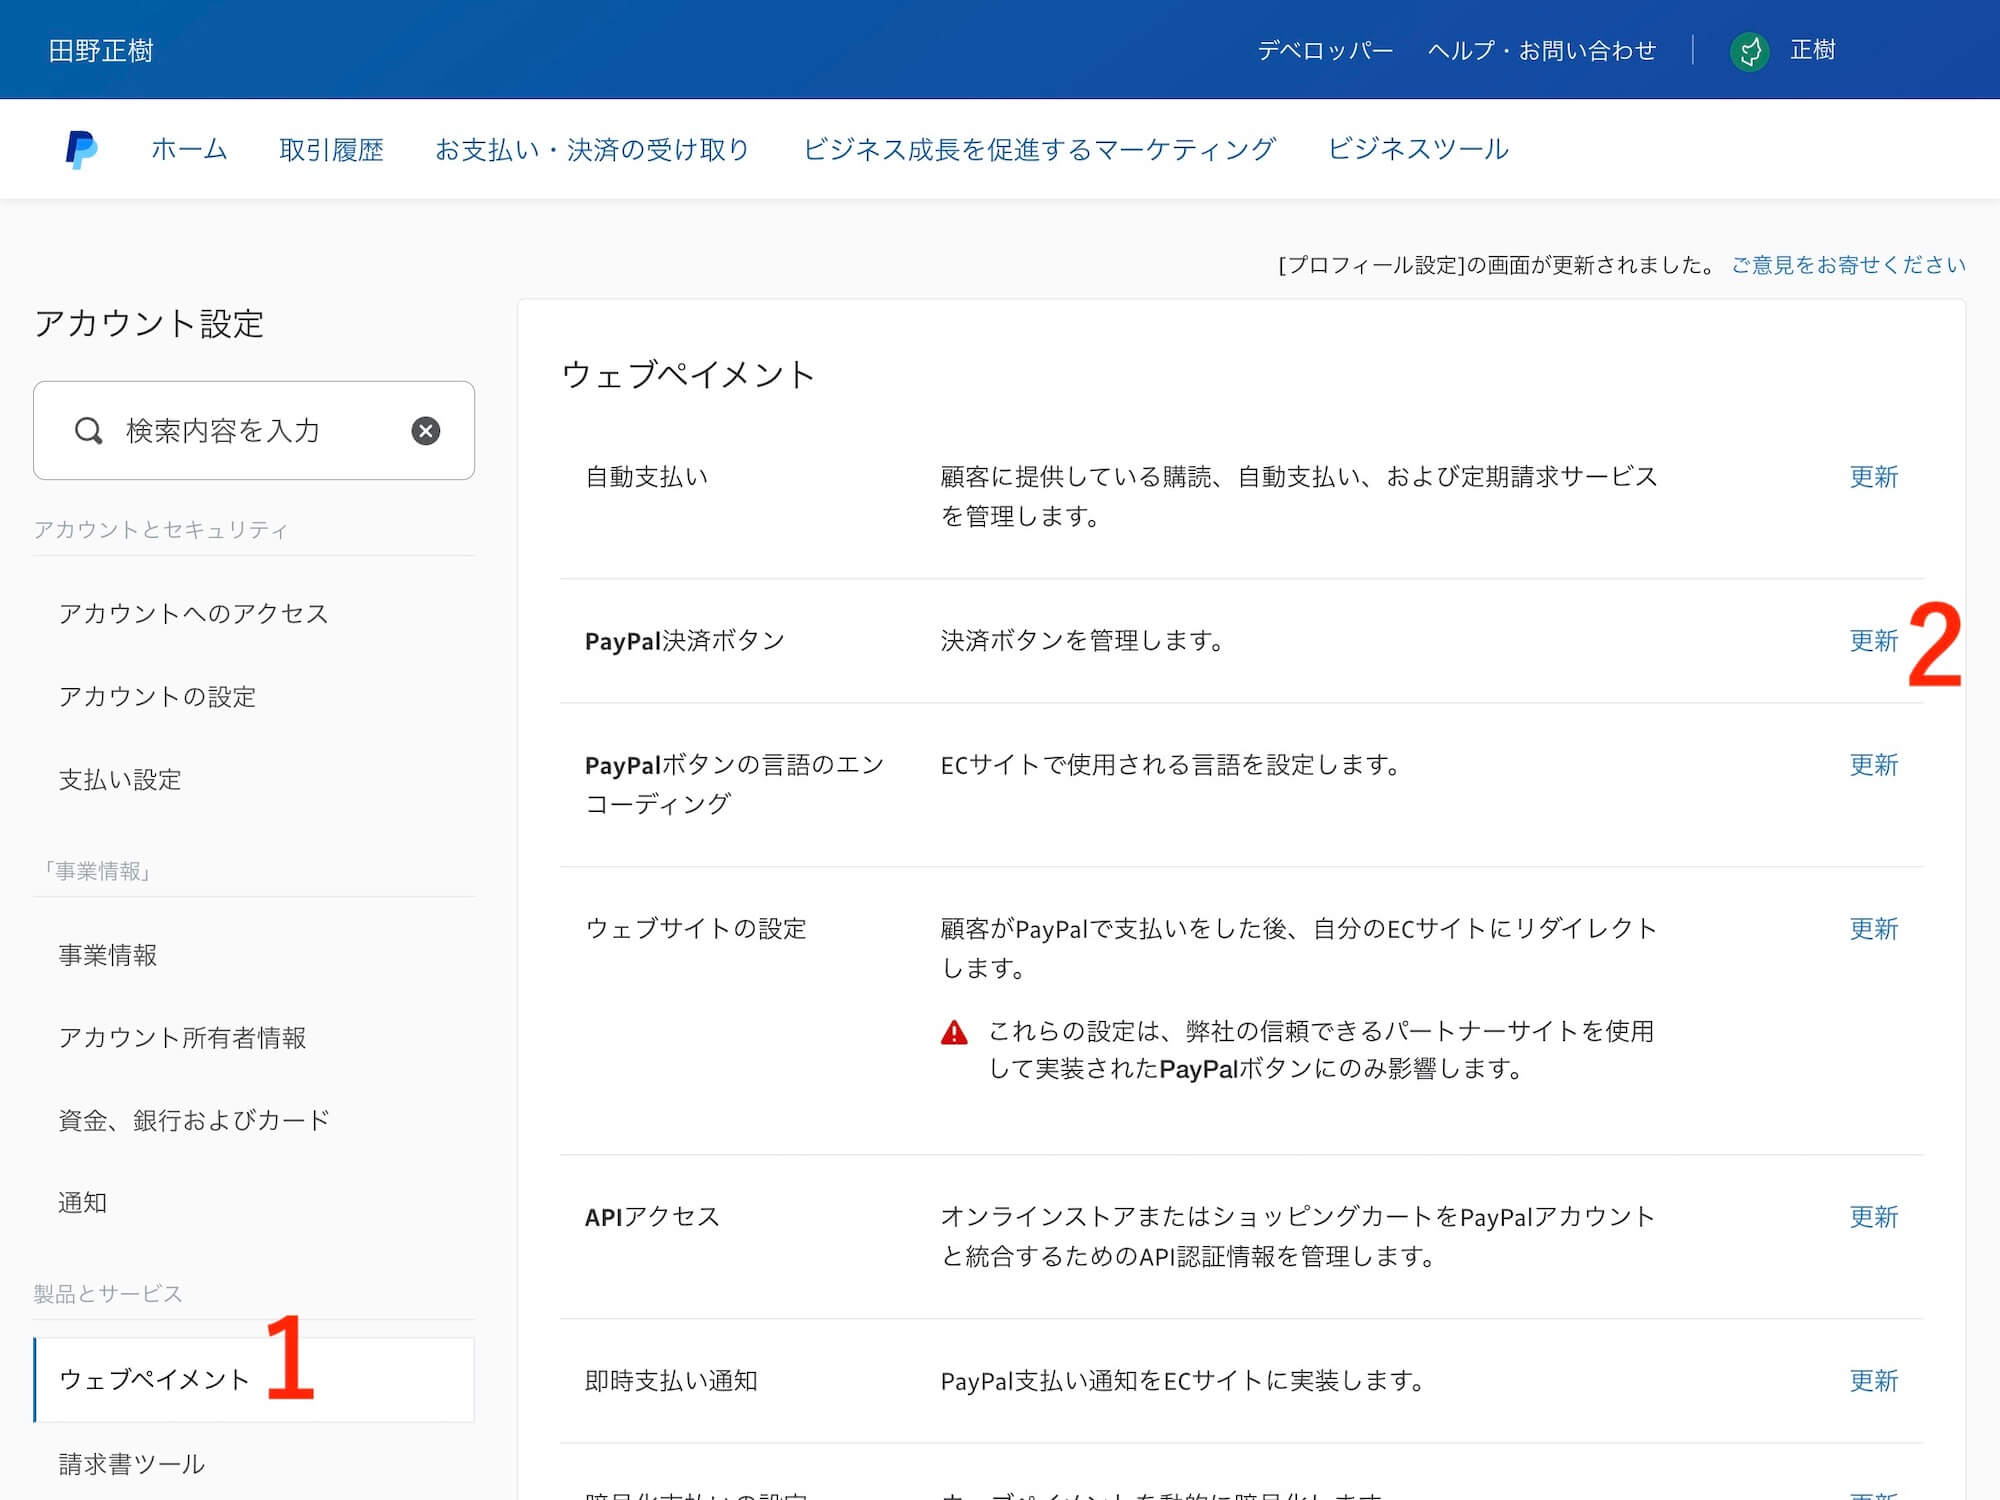Click 更新 for PayPal決済ボタン

[1874, 641]
